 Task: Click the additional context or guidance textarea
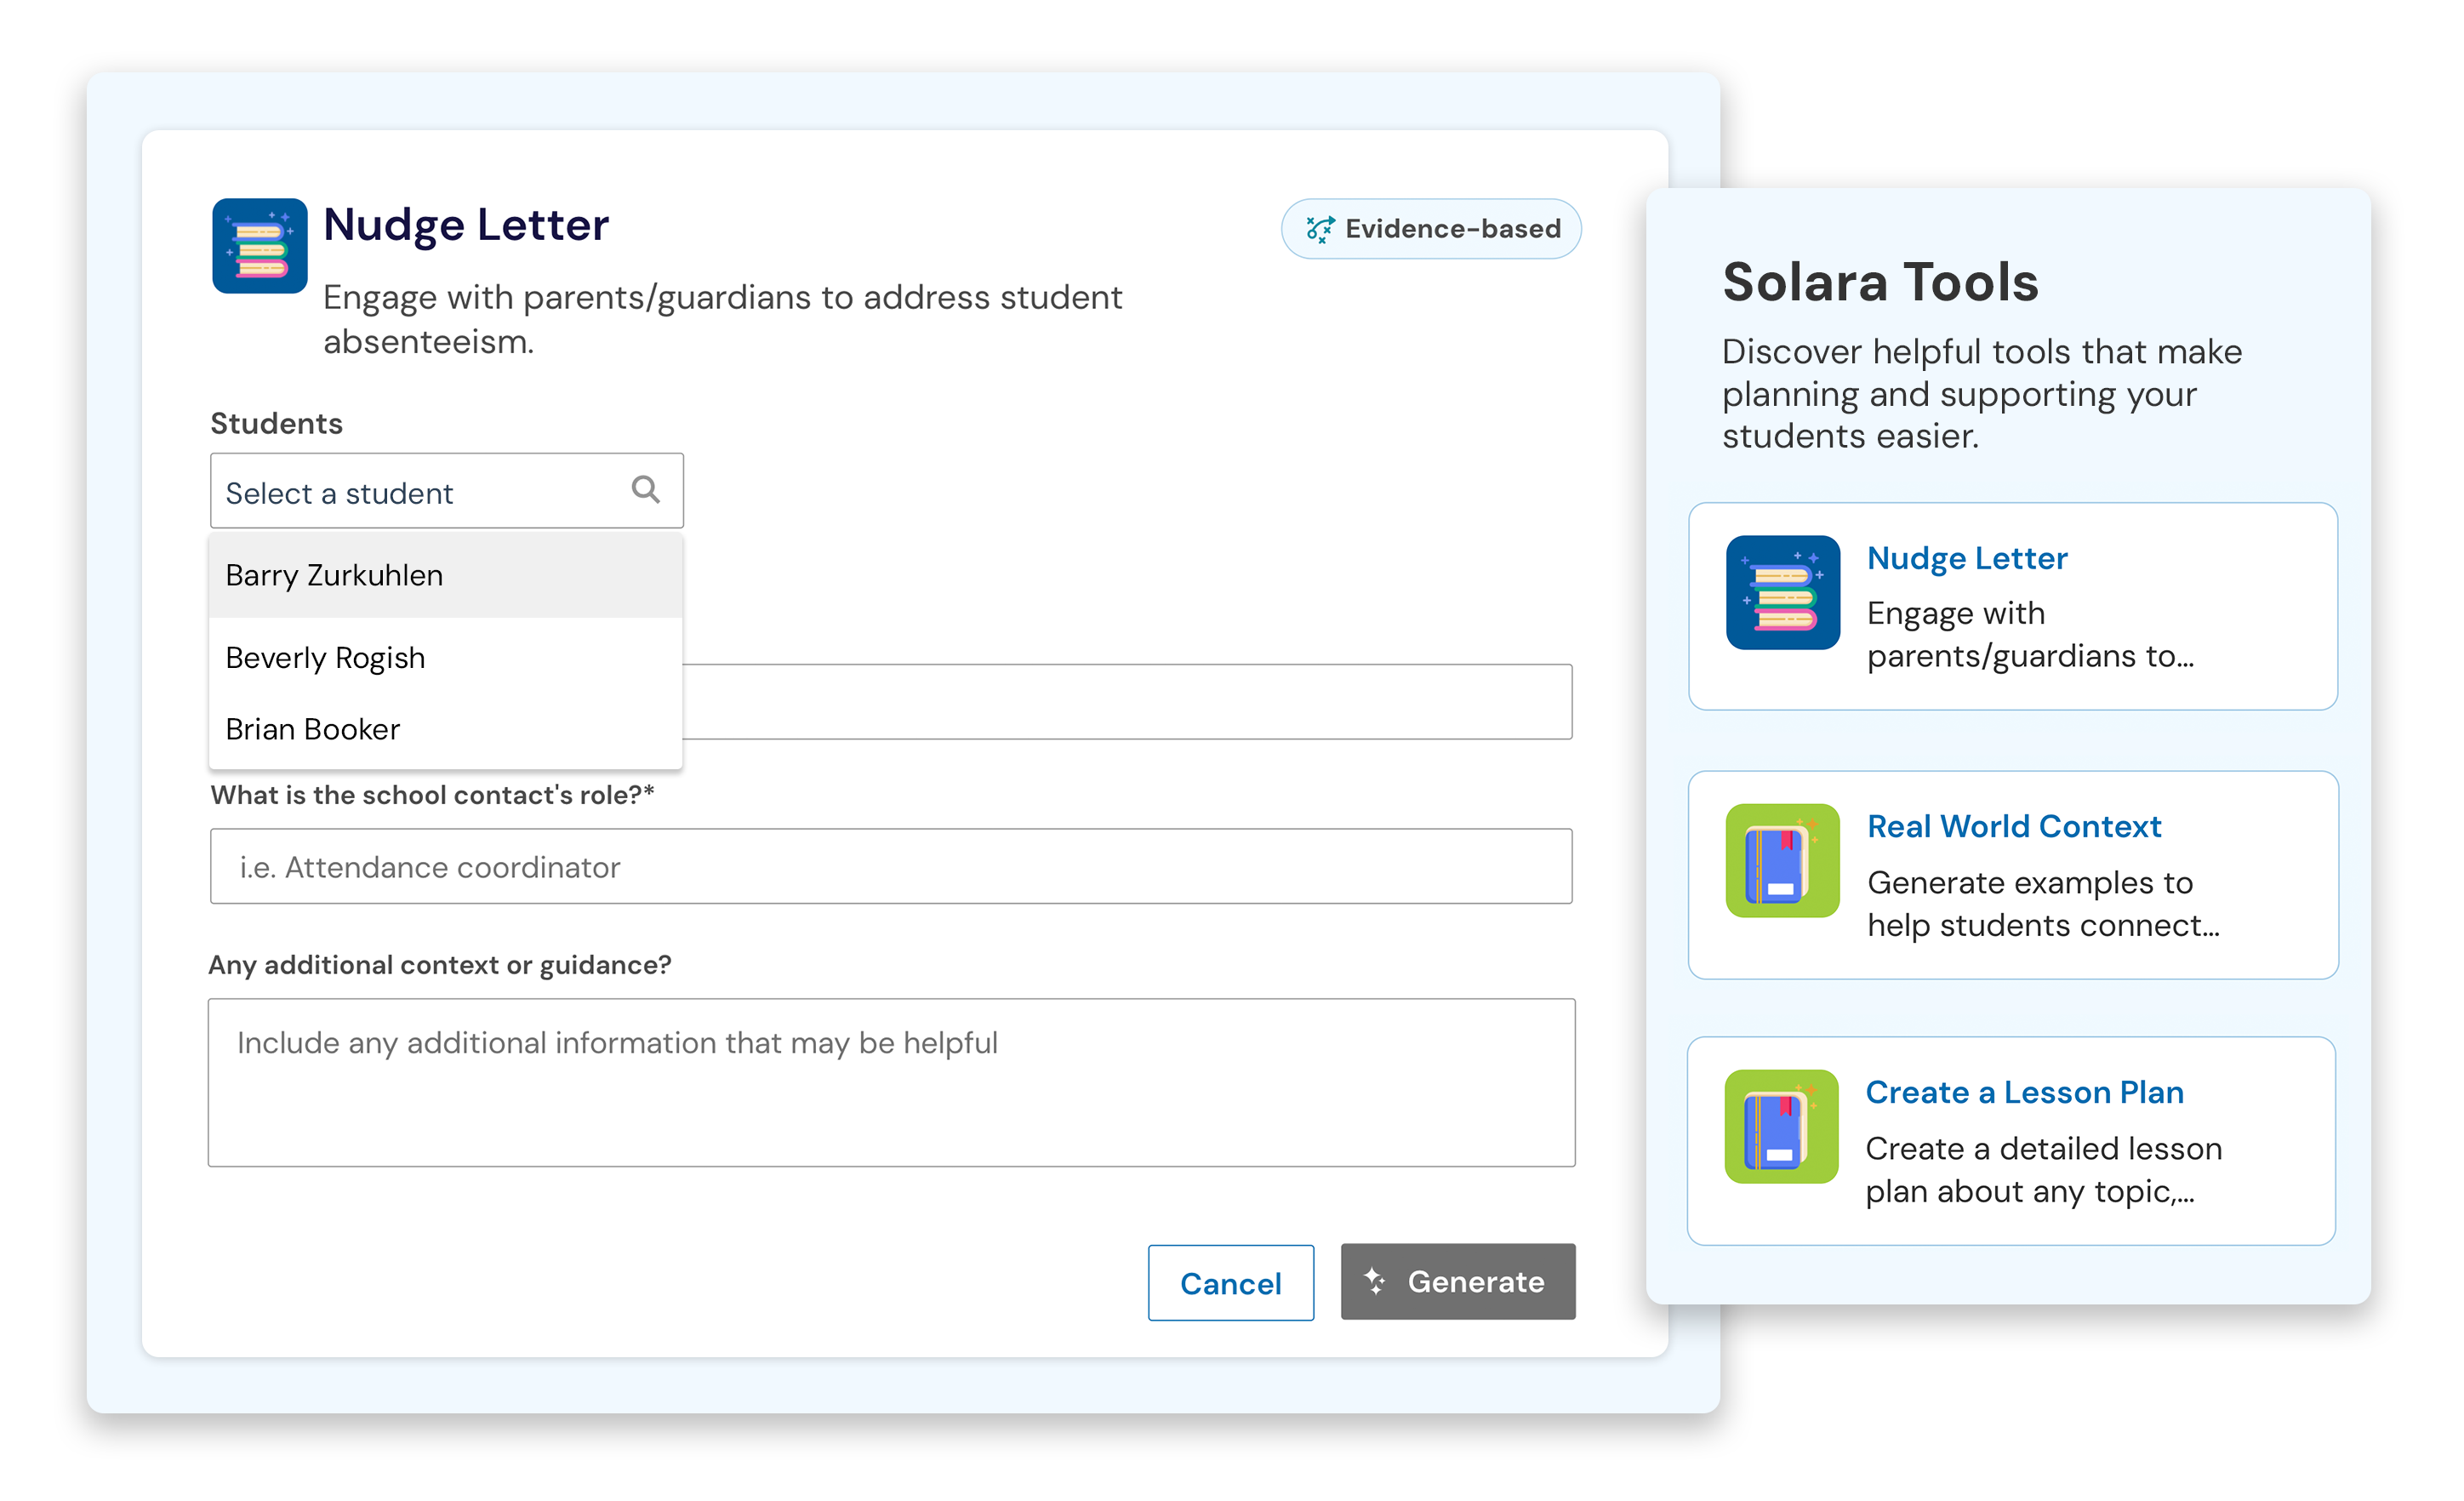coord(892,1082)
